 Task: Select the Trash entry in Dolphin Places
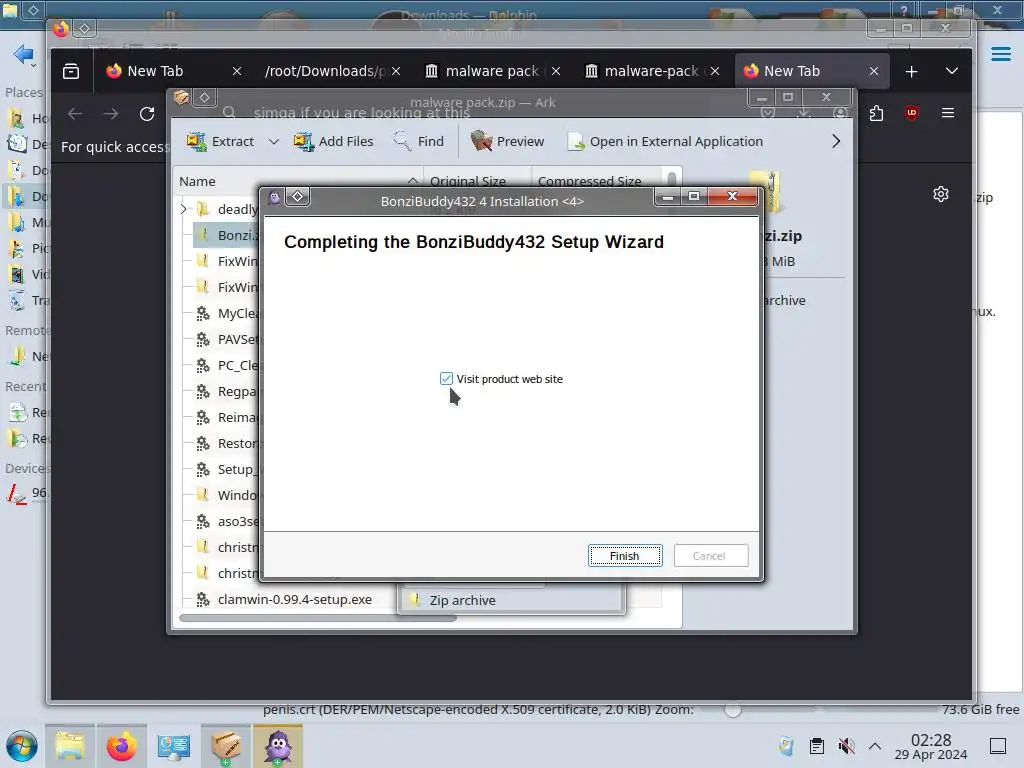[29, 300]
